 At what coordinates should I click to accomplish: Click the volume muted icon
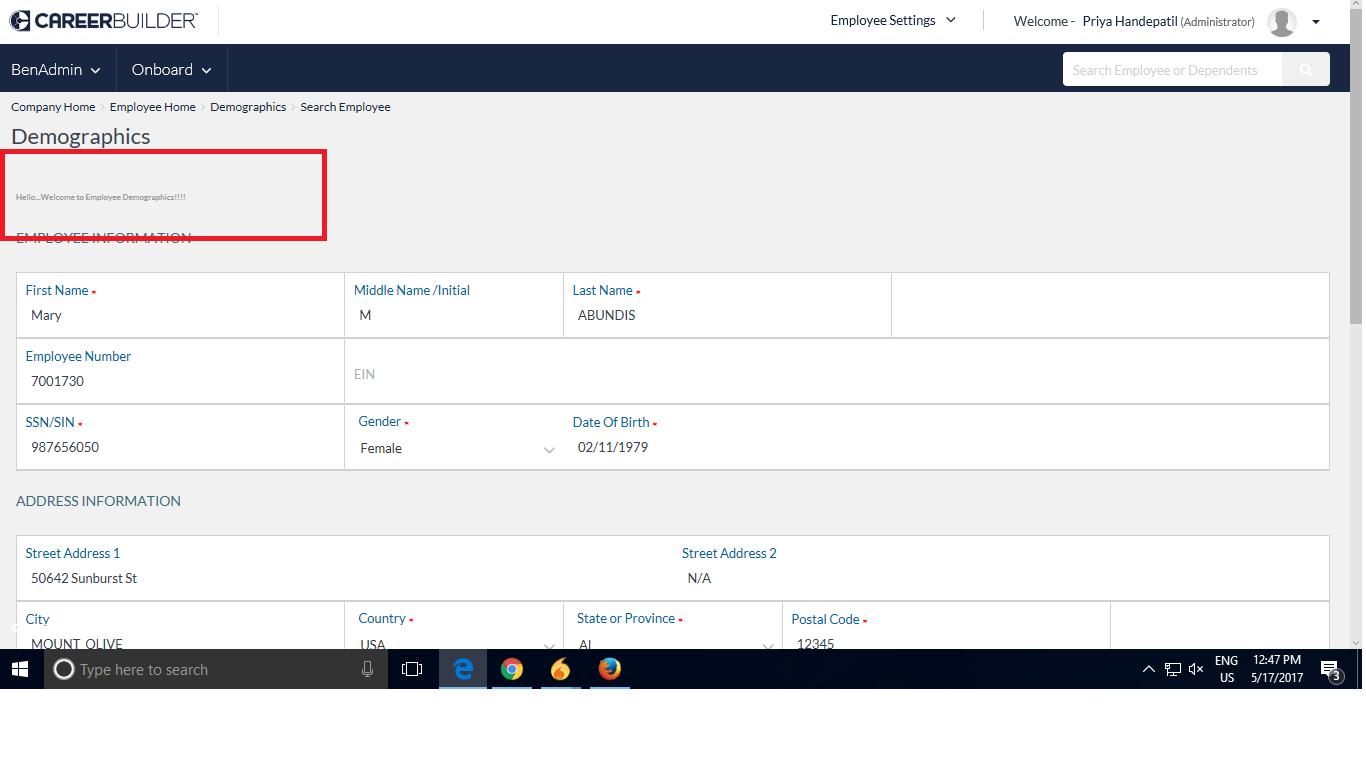coord(1196,670)
